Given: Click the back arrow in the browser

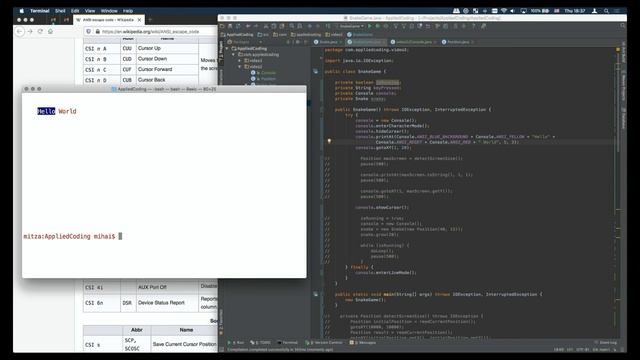Looking at the screenshot, I should tap(20, 31).
